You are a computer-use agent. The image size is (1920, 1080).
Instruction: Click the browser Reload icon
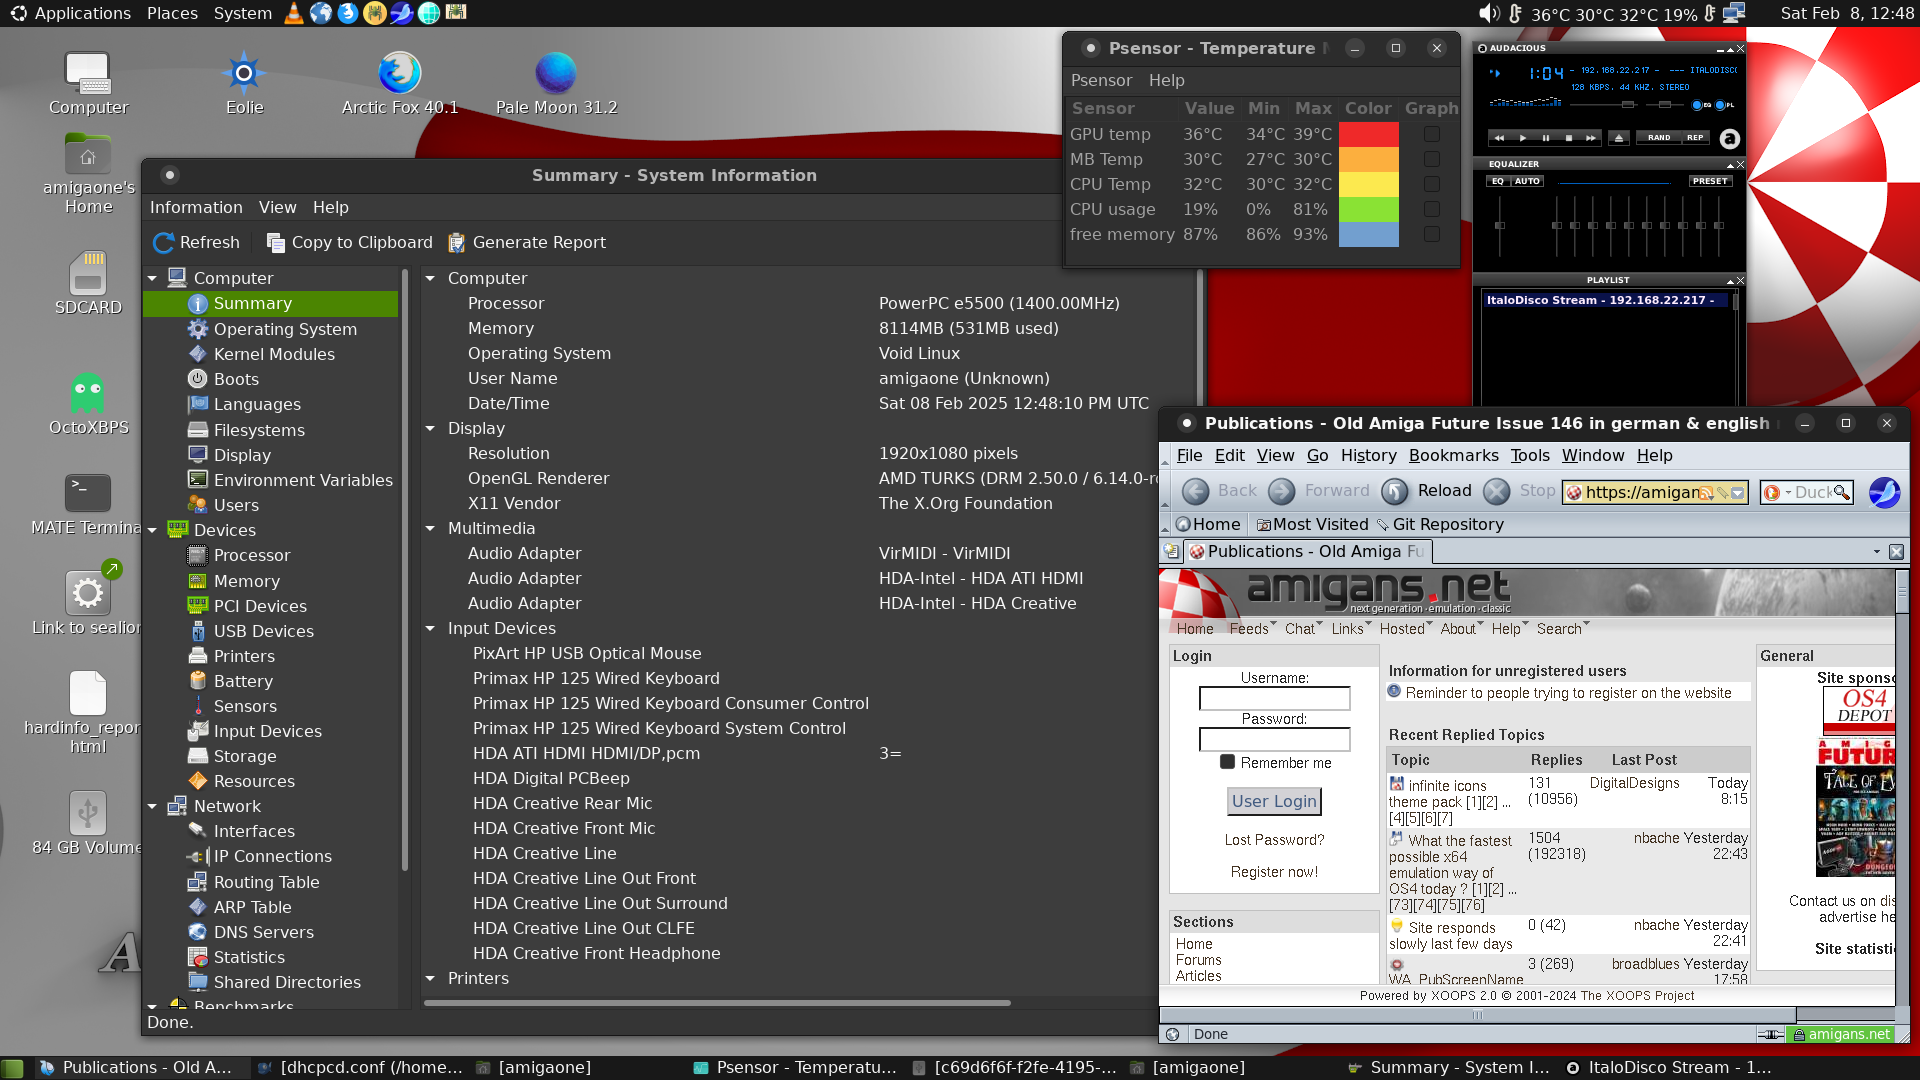(1395, 491)
